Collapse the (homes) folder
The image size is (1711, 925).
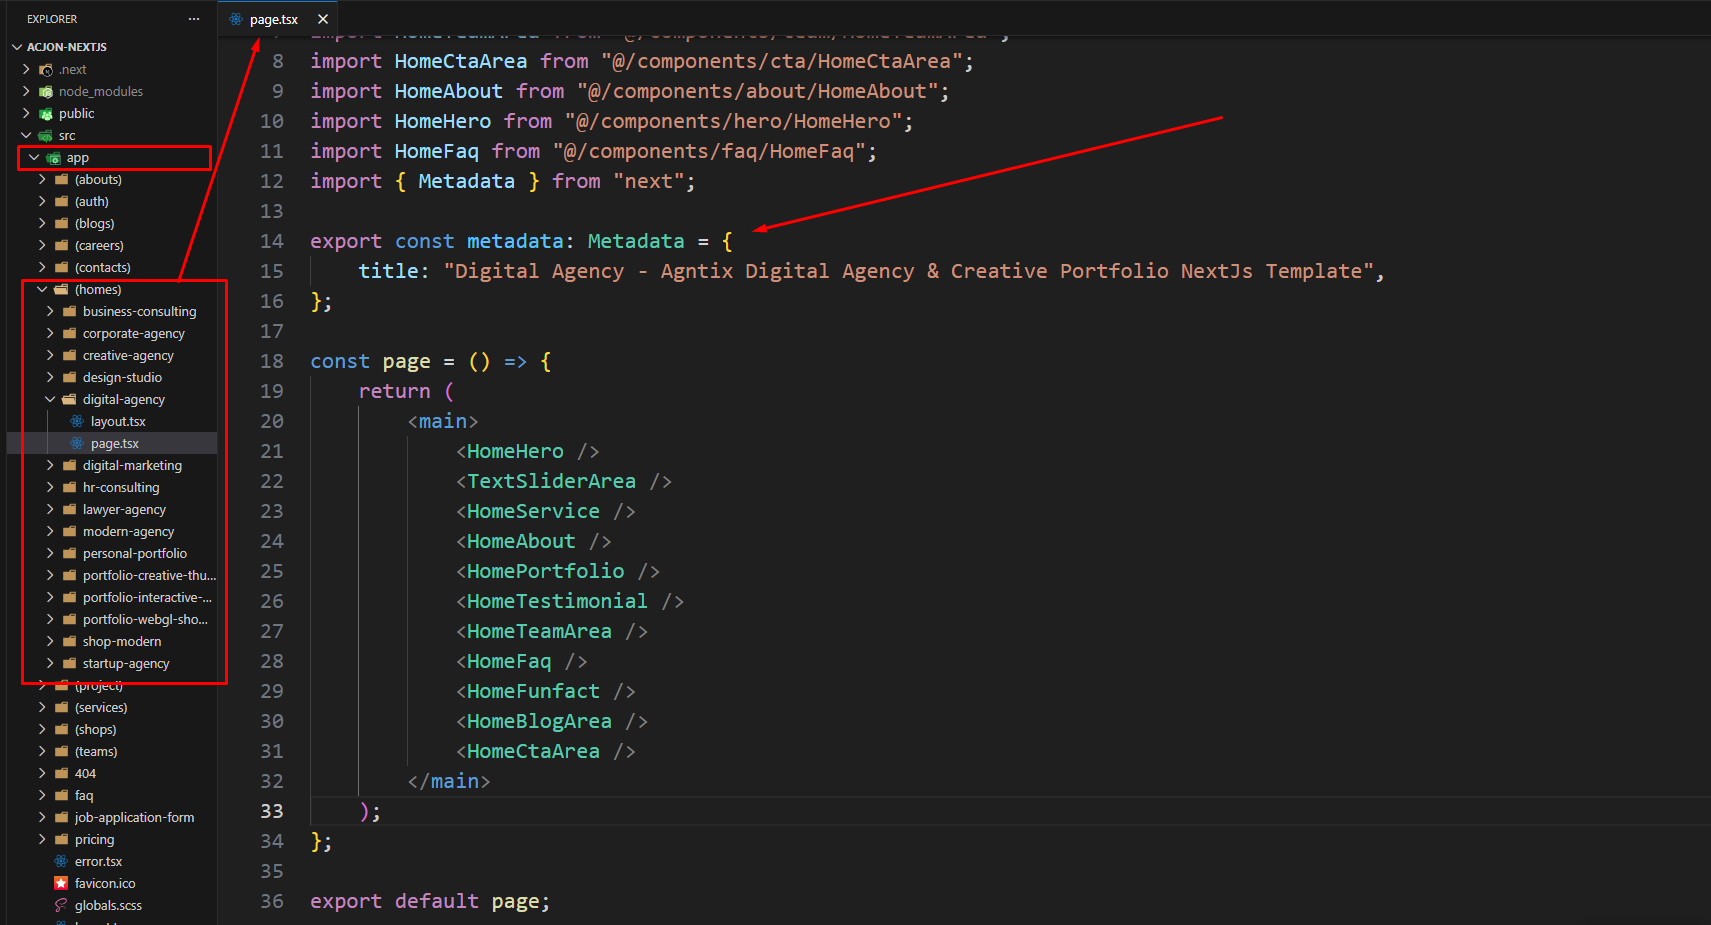(42, 290)
